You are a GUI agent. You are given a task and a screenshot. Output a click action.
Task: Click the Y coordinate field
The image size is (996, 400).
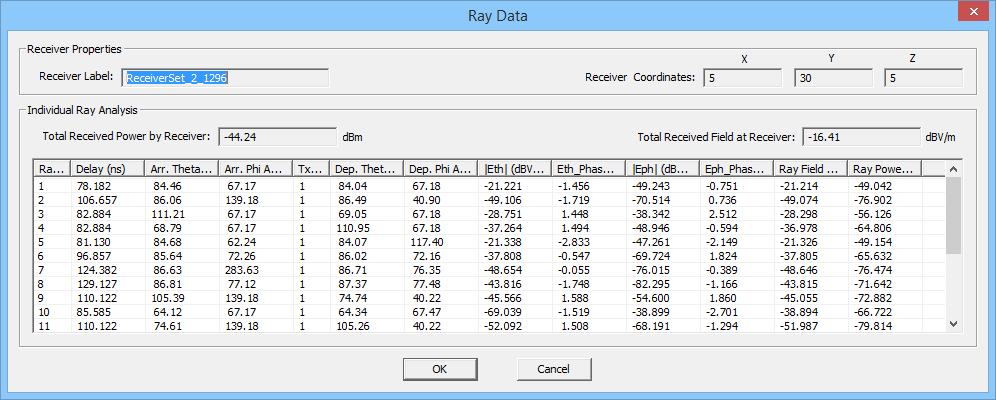[x=833, y=77]
